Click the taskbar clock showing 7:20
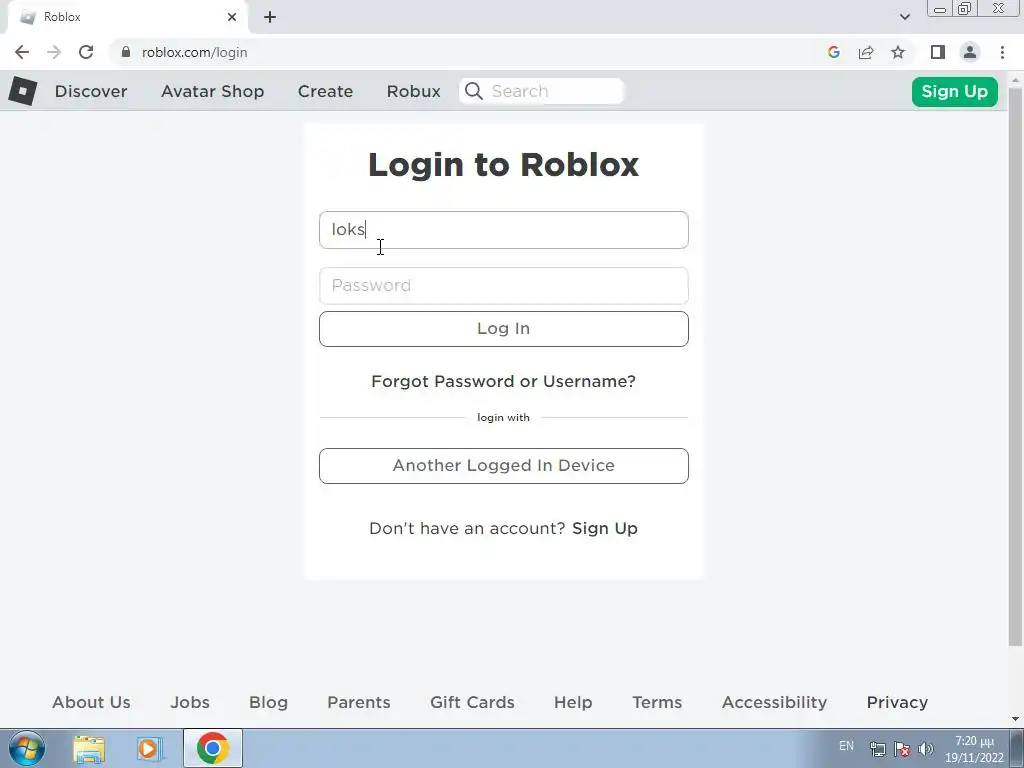Viewport: 1024px width, 768px height. pos(974,749)
